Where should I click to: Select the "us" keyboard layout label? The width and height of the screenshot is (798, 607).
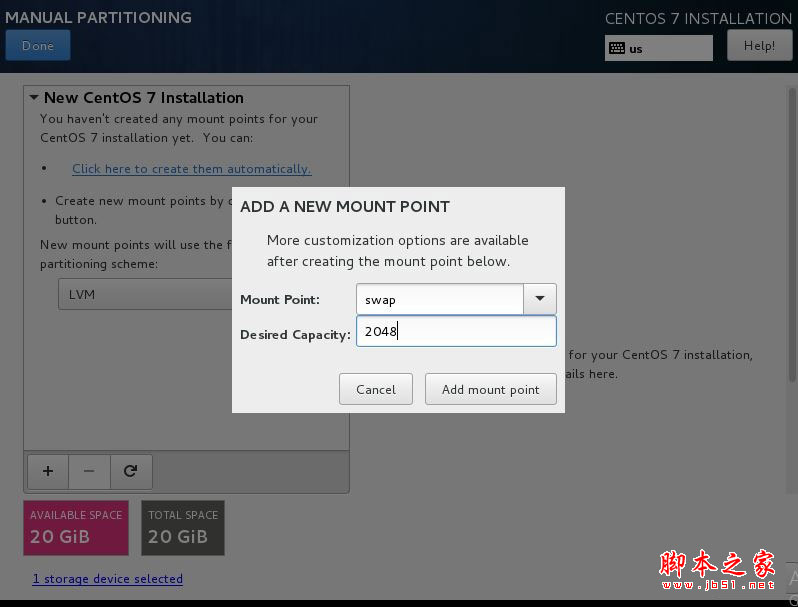(636, 48)
